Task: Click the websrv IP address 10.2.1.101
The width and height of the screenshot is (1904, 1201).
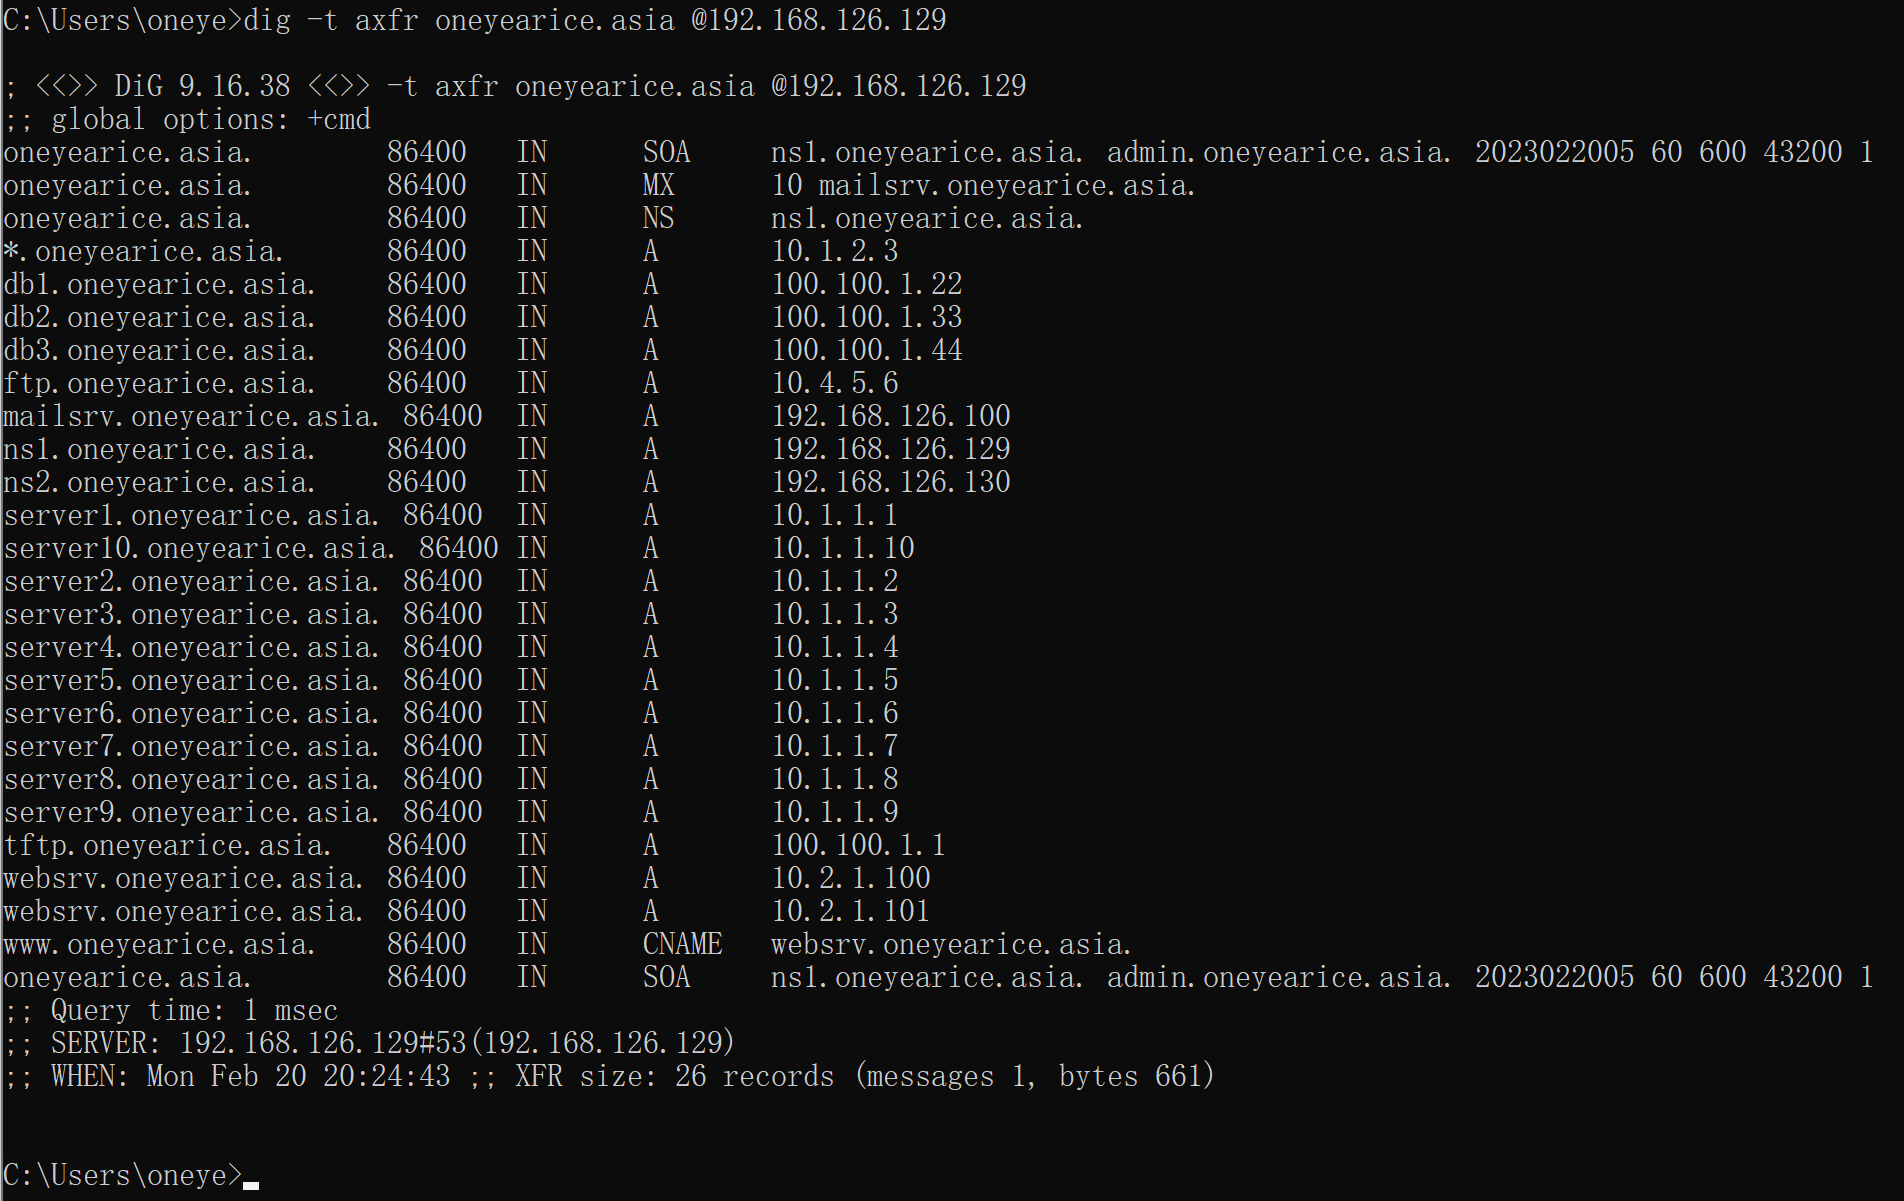Action: [850, 911]
